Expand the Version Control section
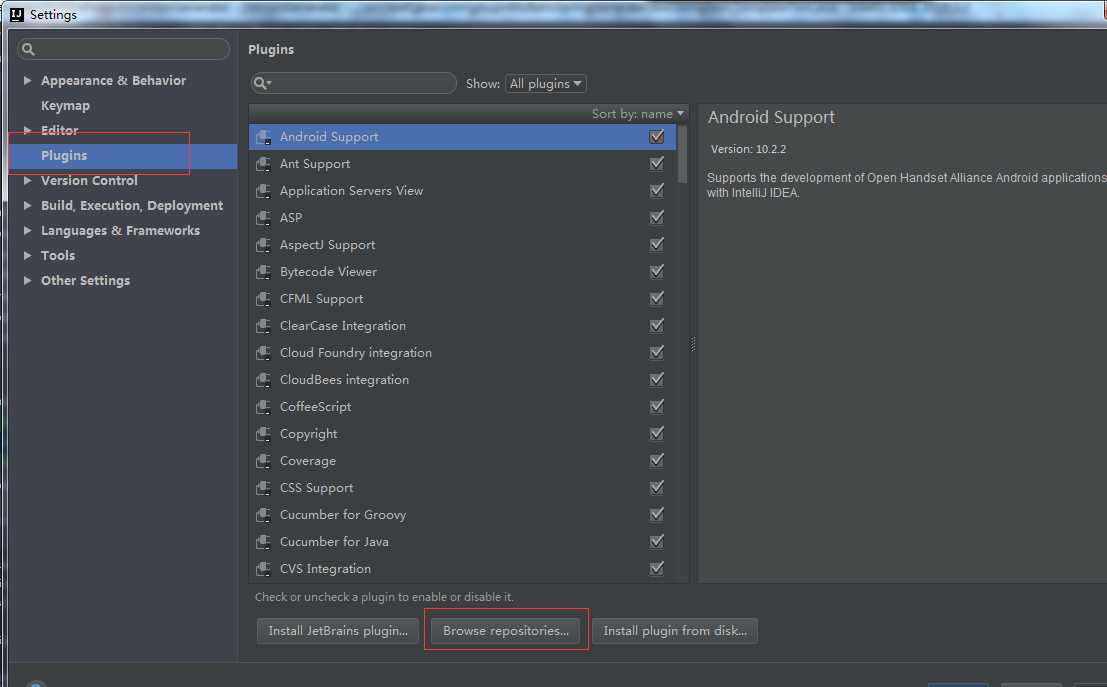 (x=28, y=180)
